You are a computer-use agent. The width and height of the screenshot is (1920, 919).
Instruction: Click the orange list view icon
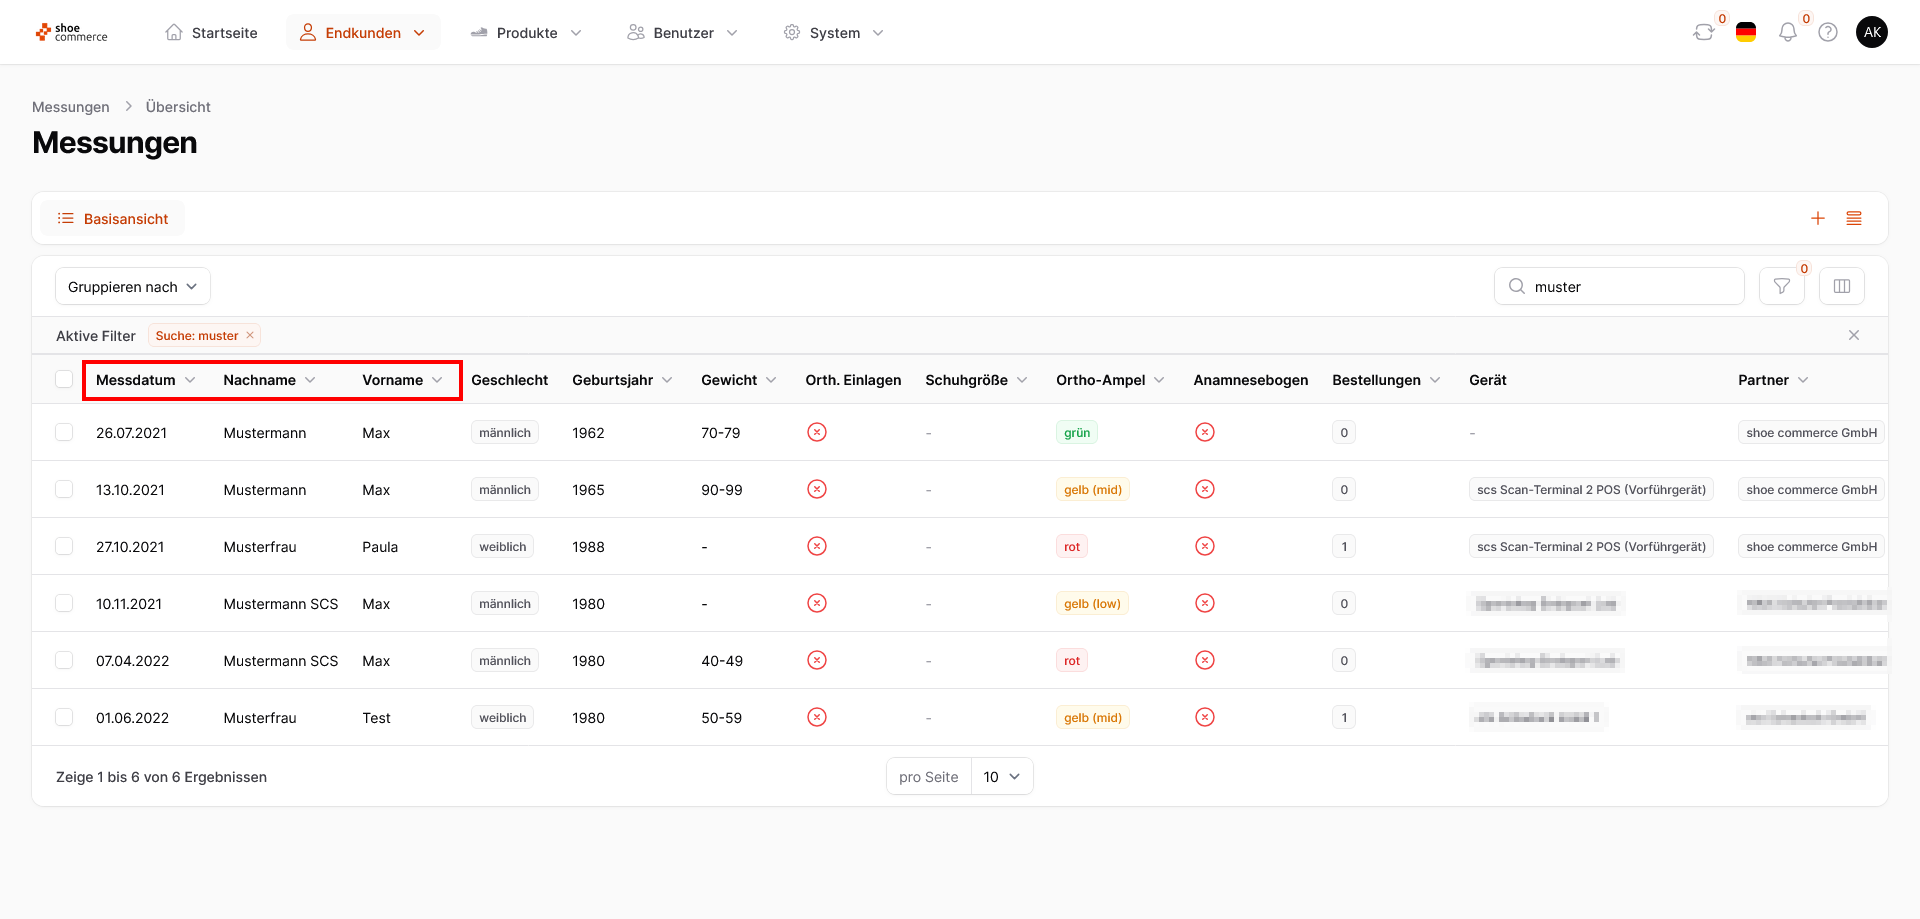click(x=1854, y=218)
